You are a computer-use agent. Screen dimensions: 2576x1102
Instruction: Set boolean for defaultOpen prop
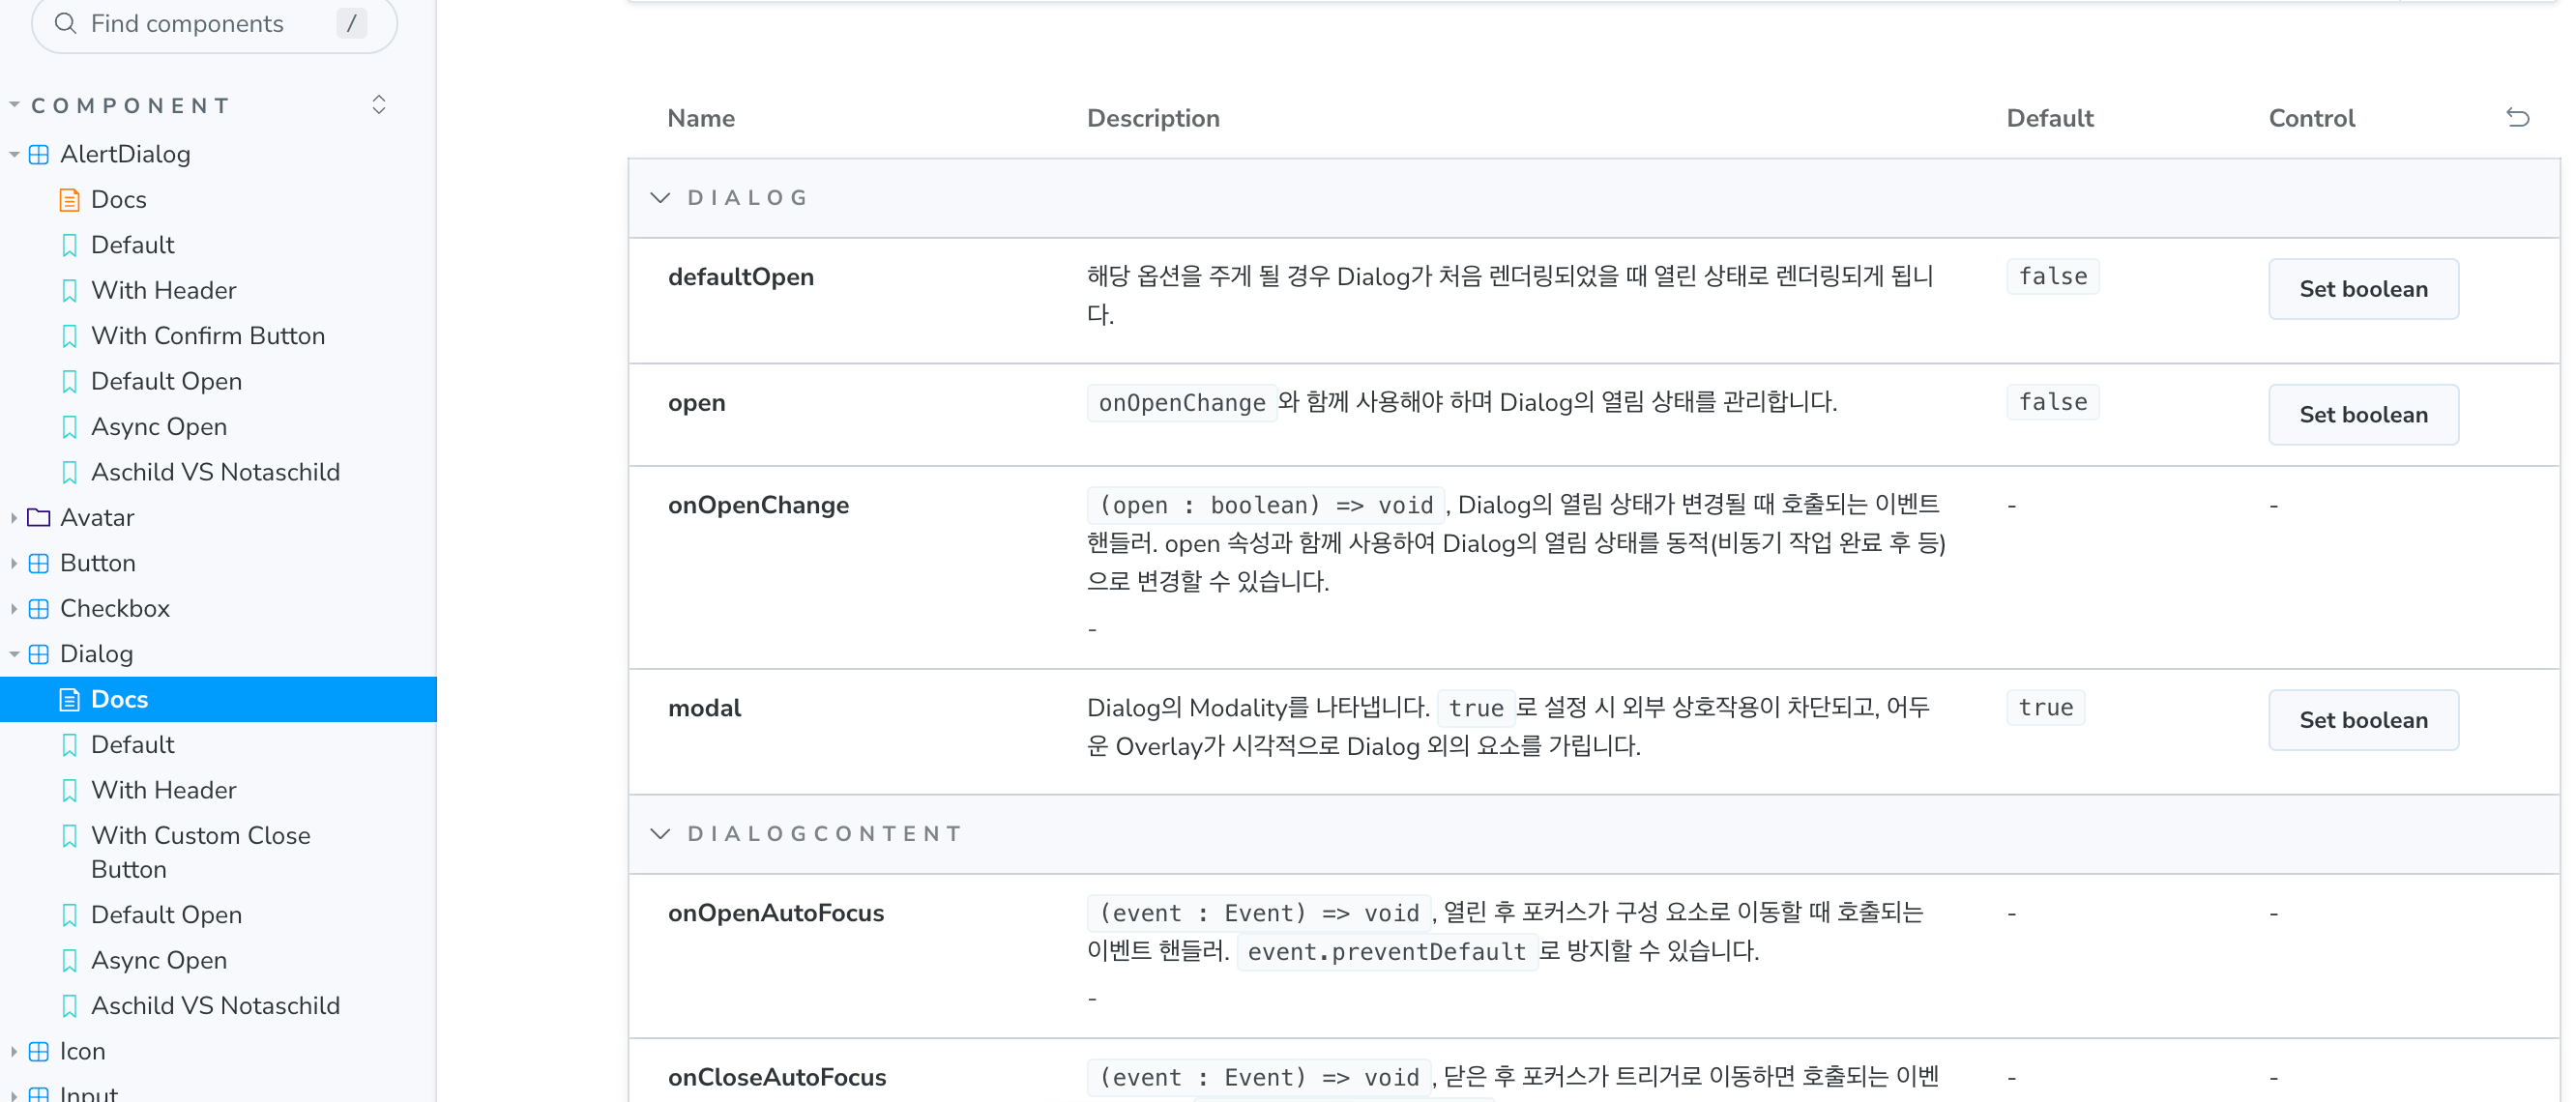pyautogui.click(x=2362, y=289)
